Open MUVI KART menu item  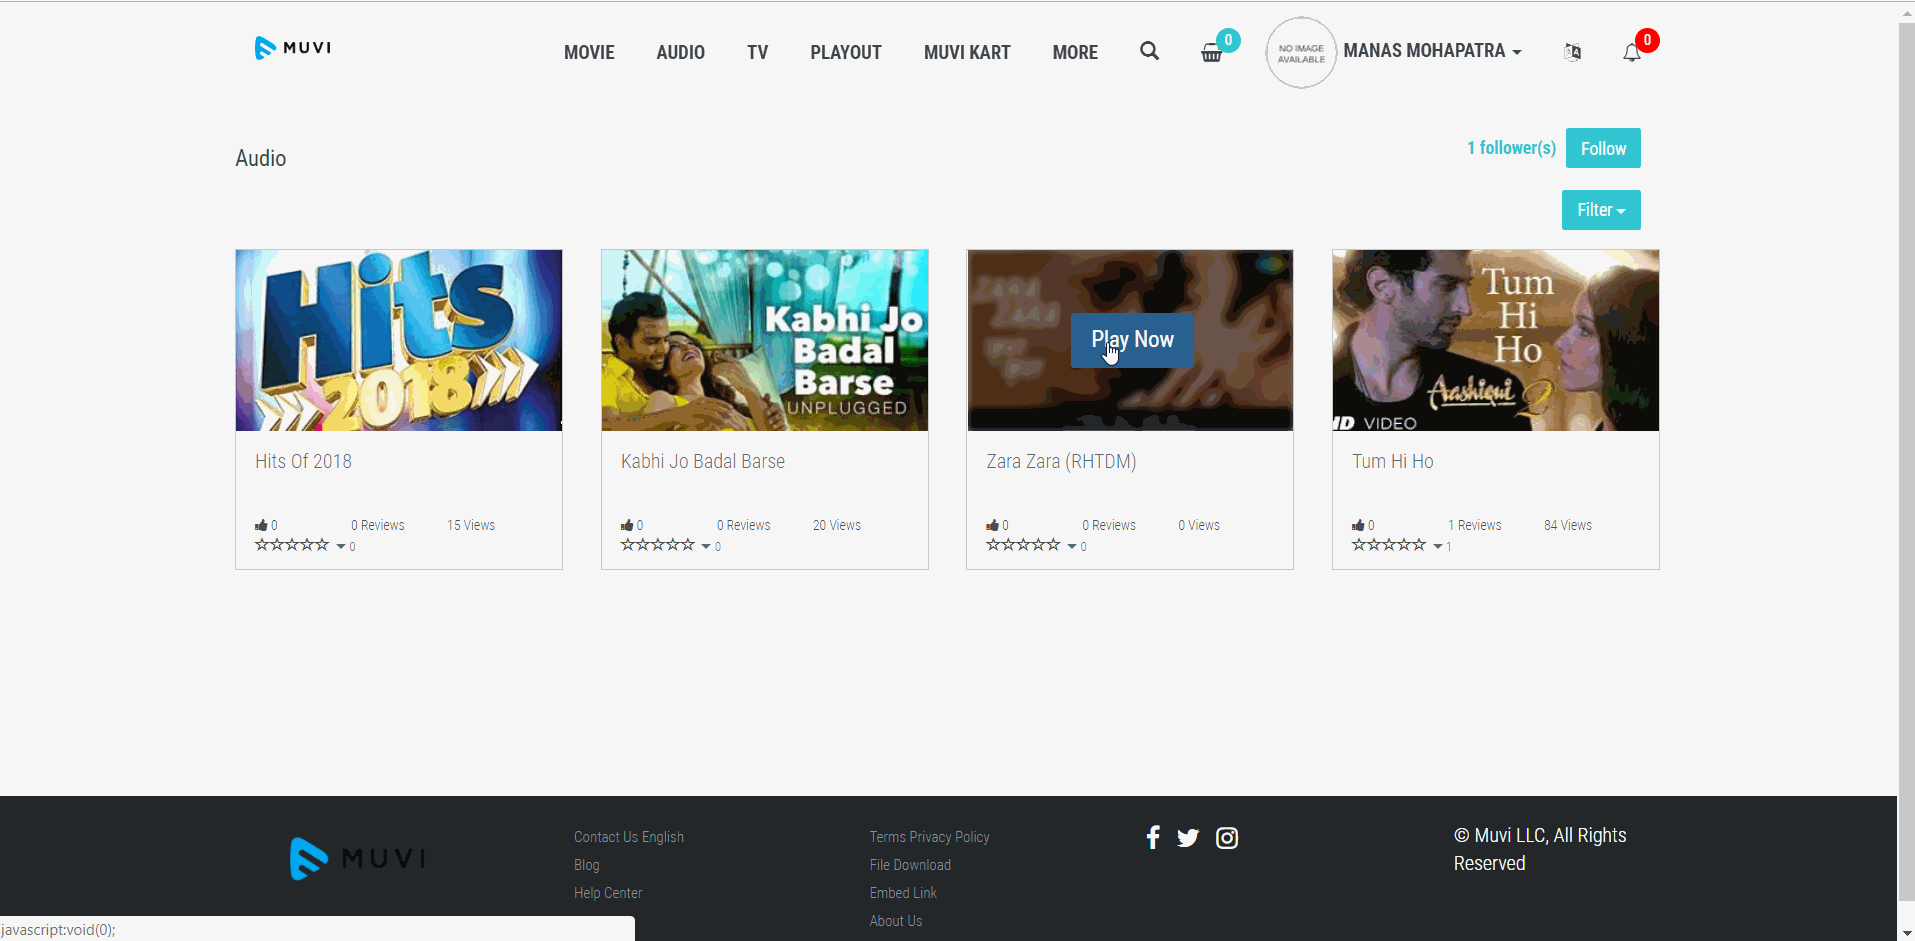[967, 53]
